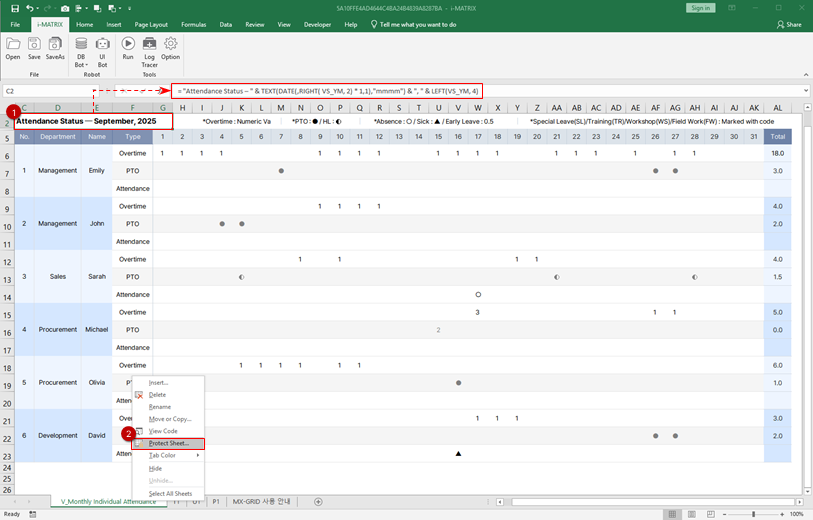The width and height of the screenshot is (813, 520).
Task: Switch to the Page Break Preview view in the status bar
Action: [710, 514]
